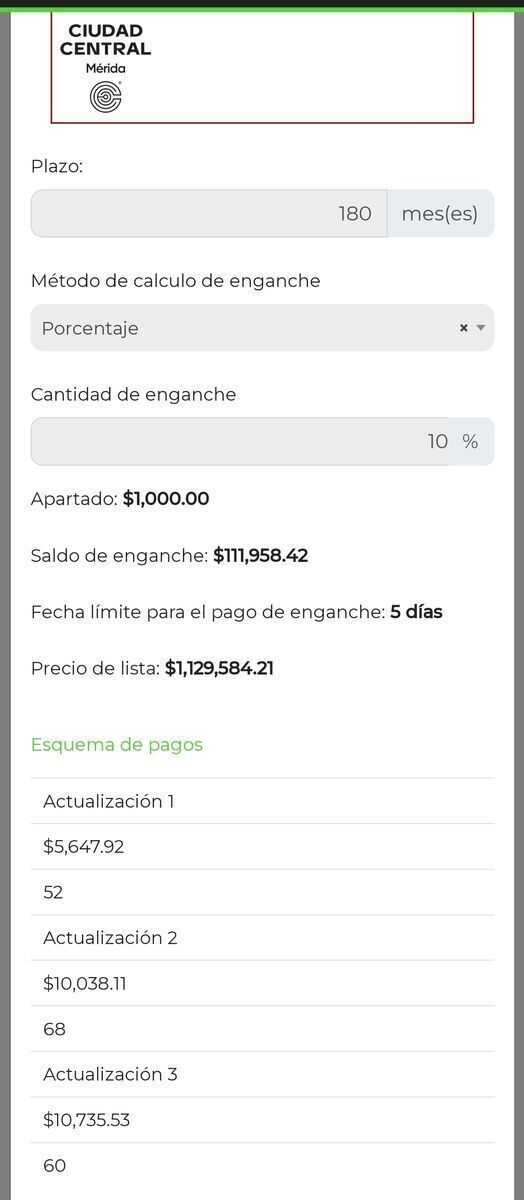The height and width of the screenshot is (1200, 524).
Task: Focus the Plazo field showing 180
Action: 209,213
